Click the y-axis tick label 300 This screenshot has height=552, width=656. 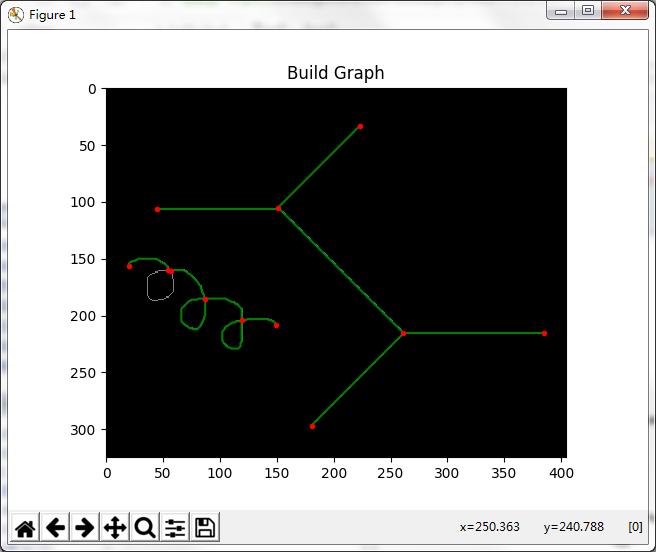83,430
